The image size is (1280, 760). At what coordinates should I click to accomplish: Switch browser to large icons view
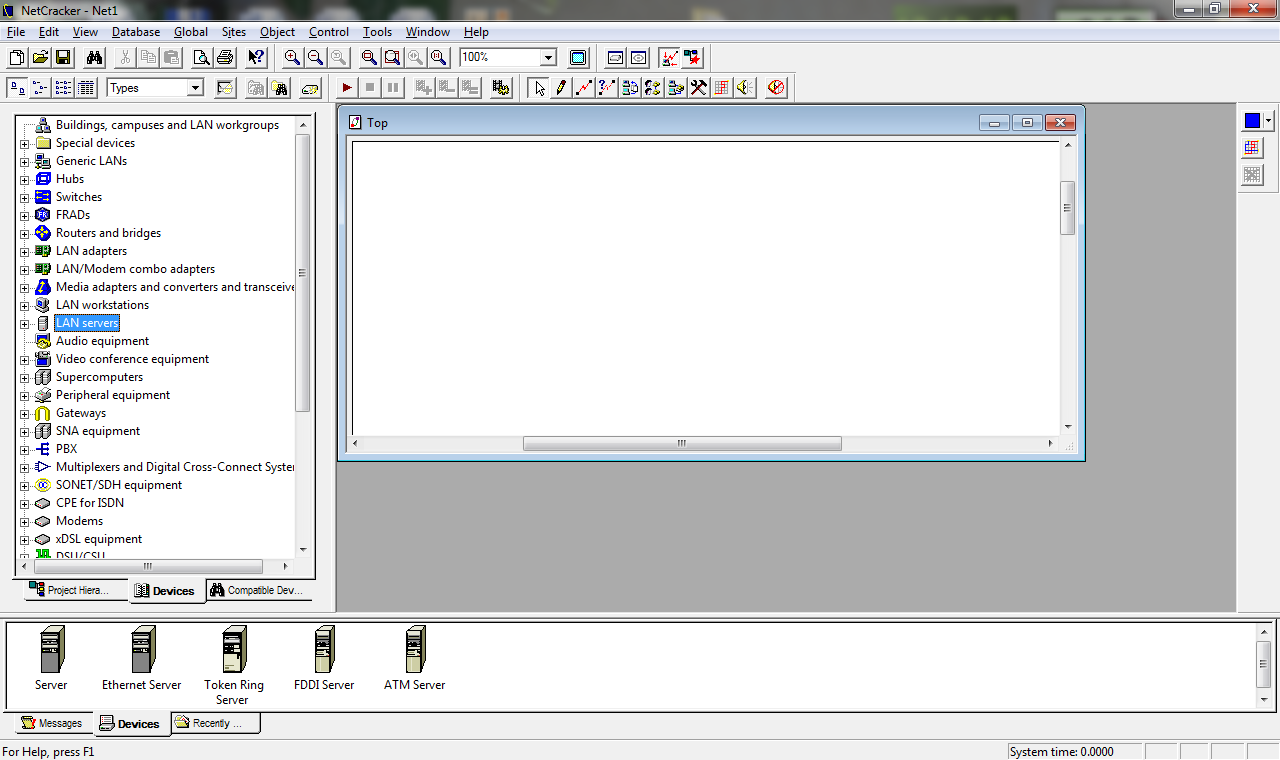click(x=17, y=88)
